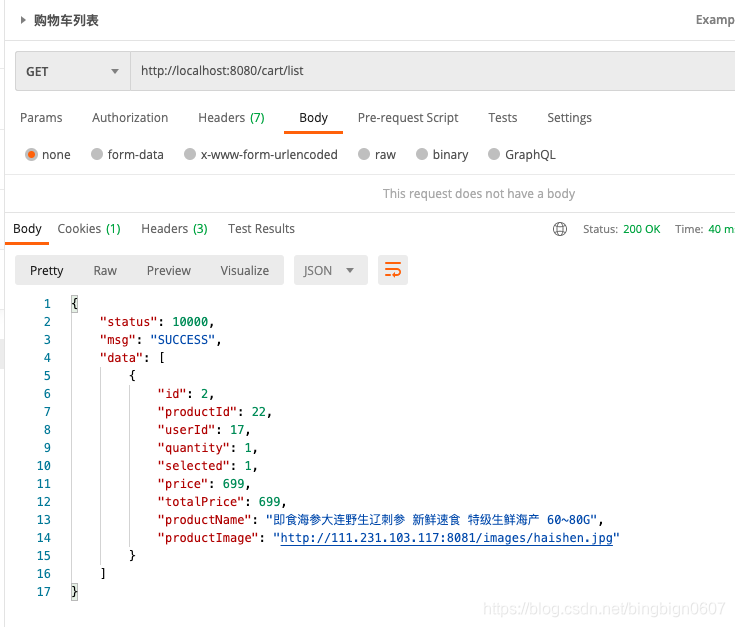Click the 购物车列表 request title
The height and width of the screenshot is (627, 735).
pyautogui.click(x=66, y=20)
